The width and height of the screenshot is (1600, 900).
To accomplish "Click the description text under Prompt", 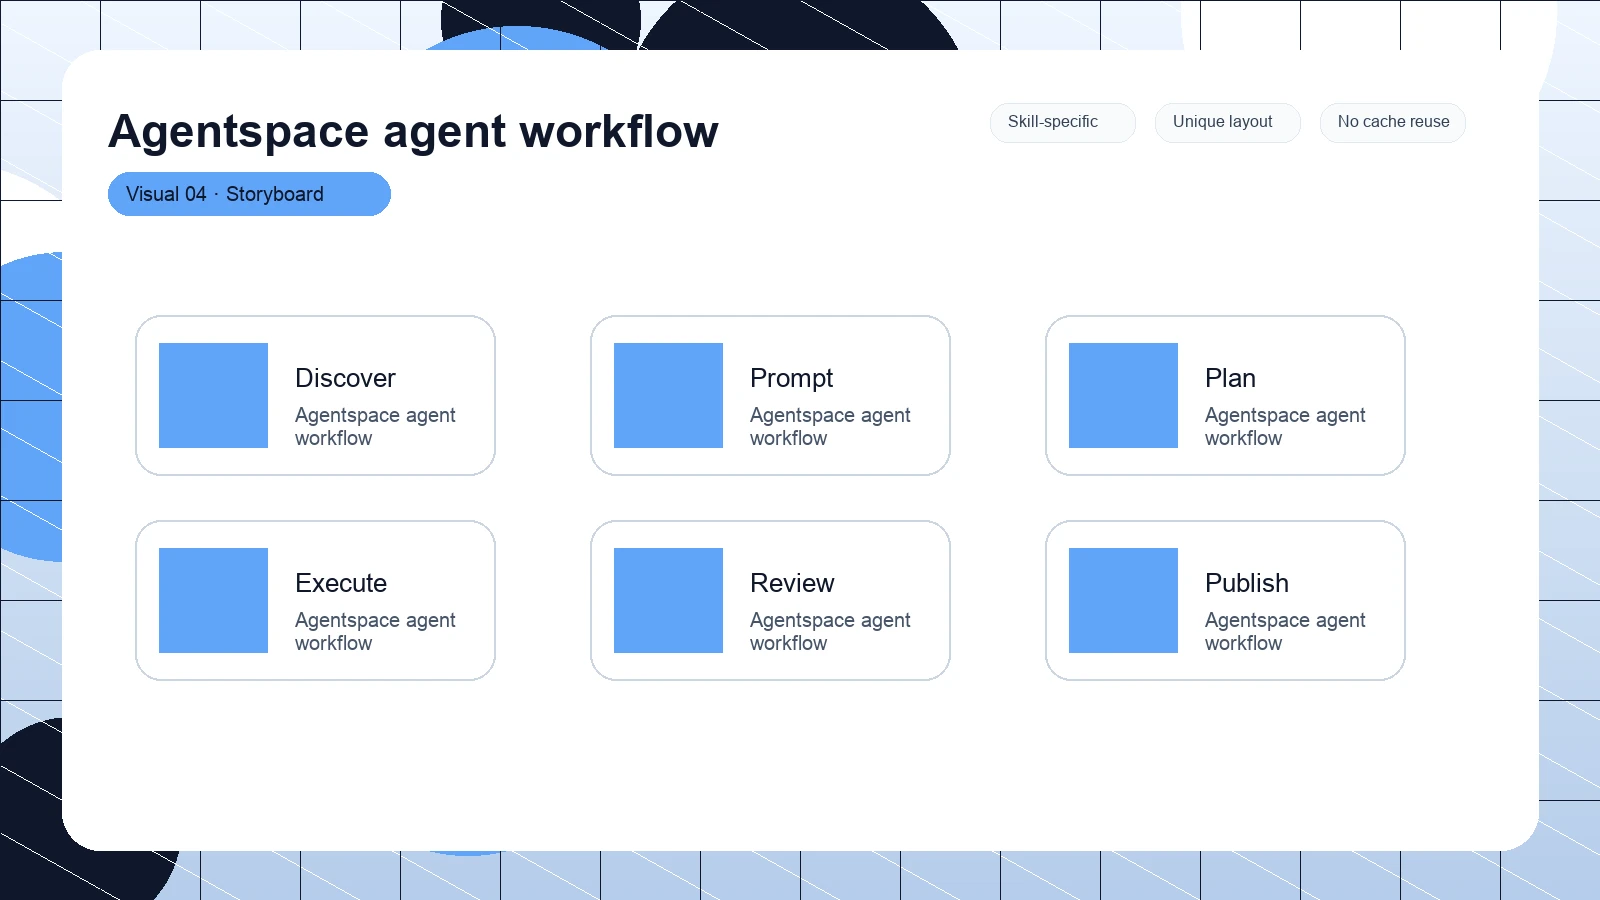I will [830, 426].
